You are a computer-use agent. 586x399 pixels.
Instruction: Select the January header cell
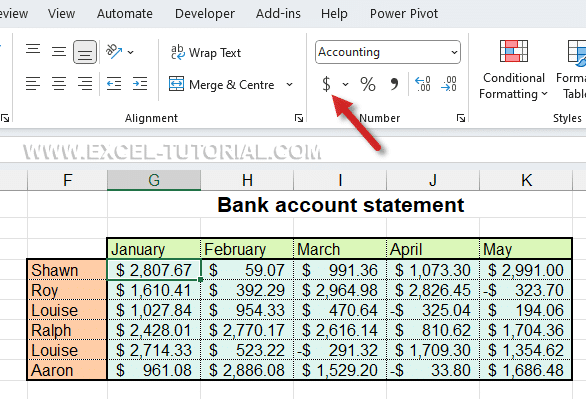point(154,249)
